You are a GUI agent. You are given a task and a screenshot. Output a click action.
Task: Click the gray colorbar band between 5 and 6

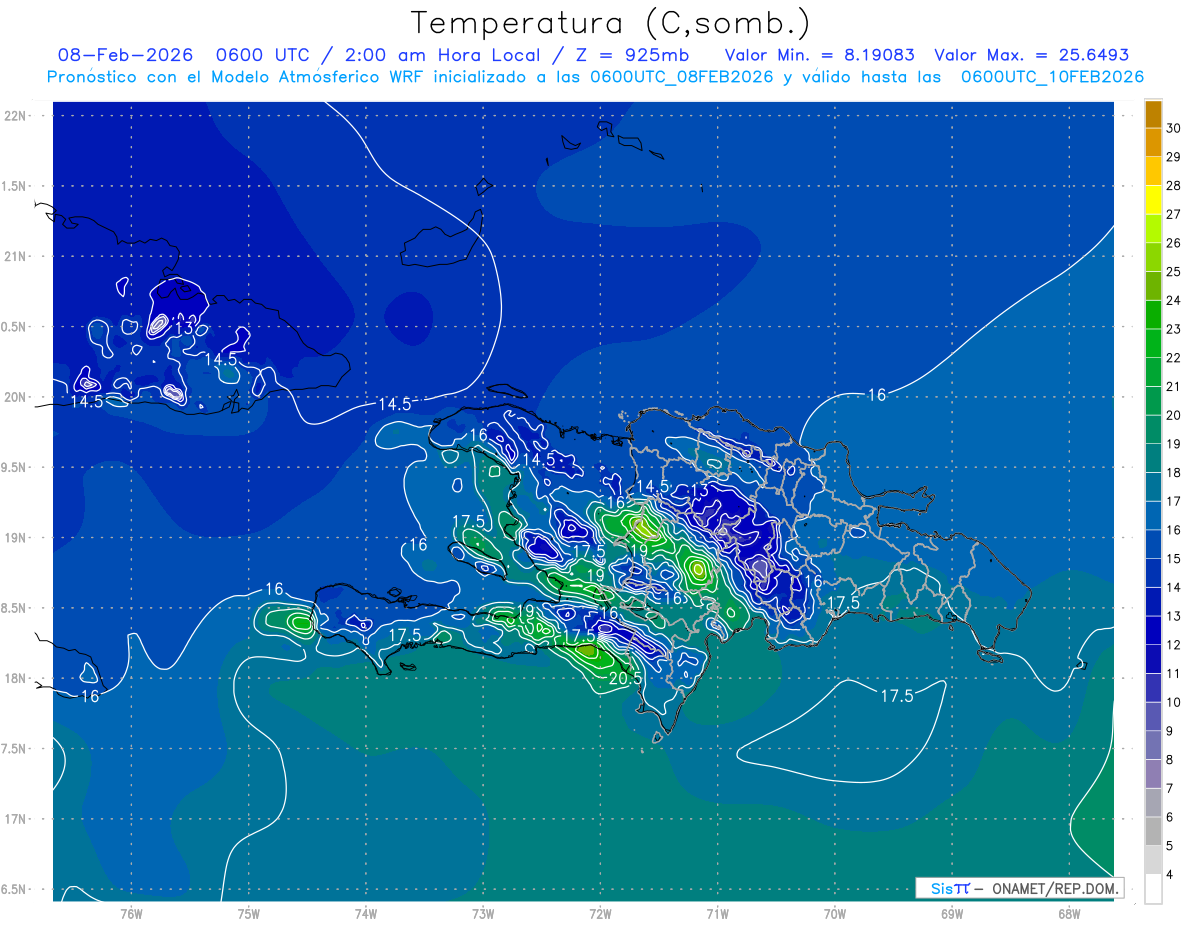pos(1153,831)
